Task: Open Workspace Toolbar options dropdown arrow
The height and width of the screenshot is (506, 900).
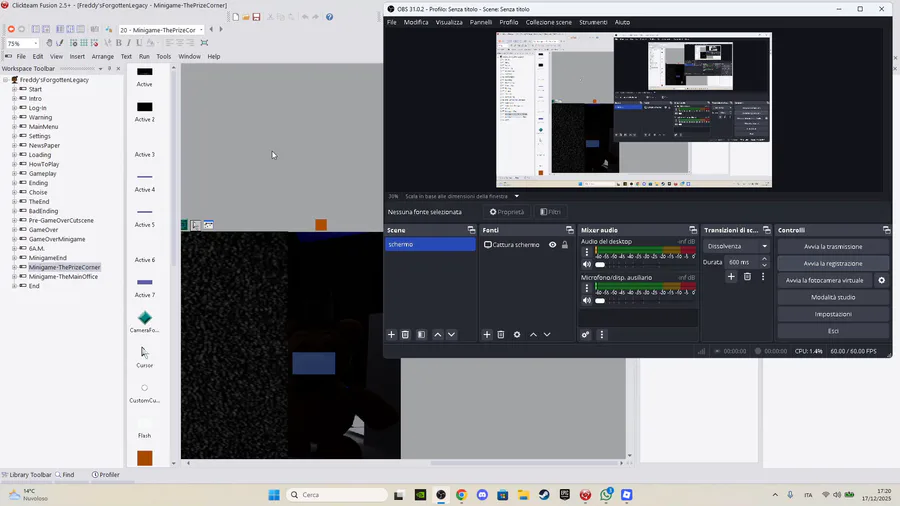Action: coord(100,68)
